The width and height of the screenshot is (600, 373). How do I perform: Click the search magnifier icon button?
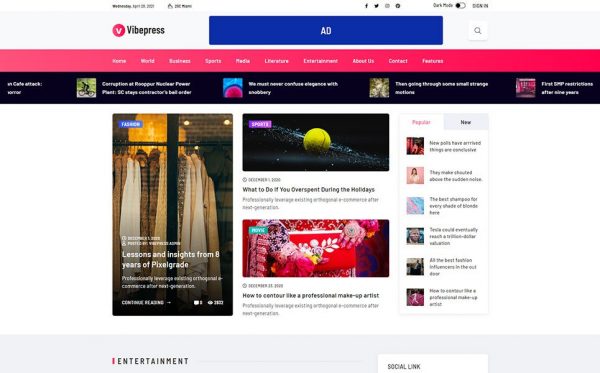click(x=478, y=31)
